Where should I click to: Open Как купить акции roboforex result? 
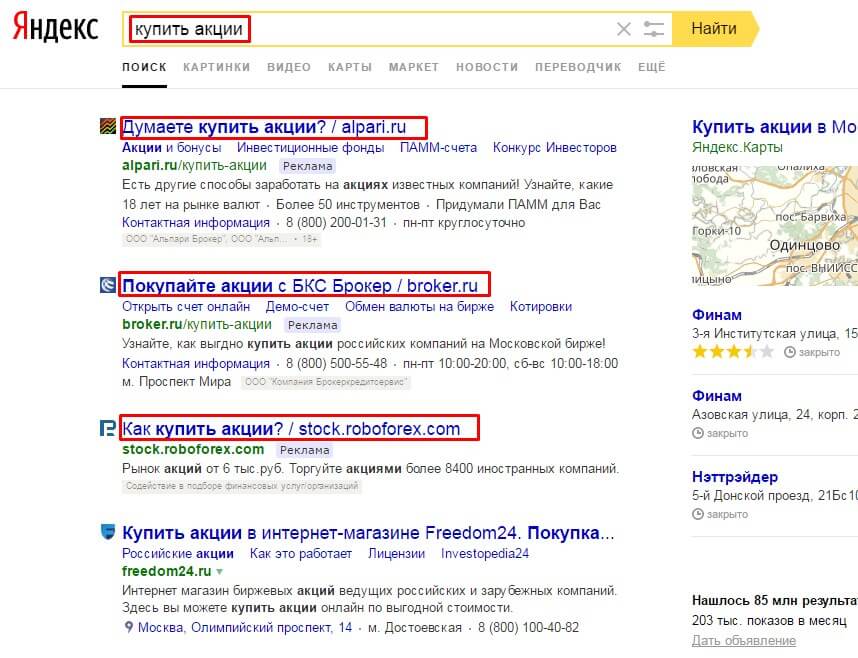(291, 429)
